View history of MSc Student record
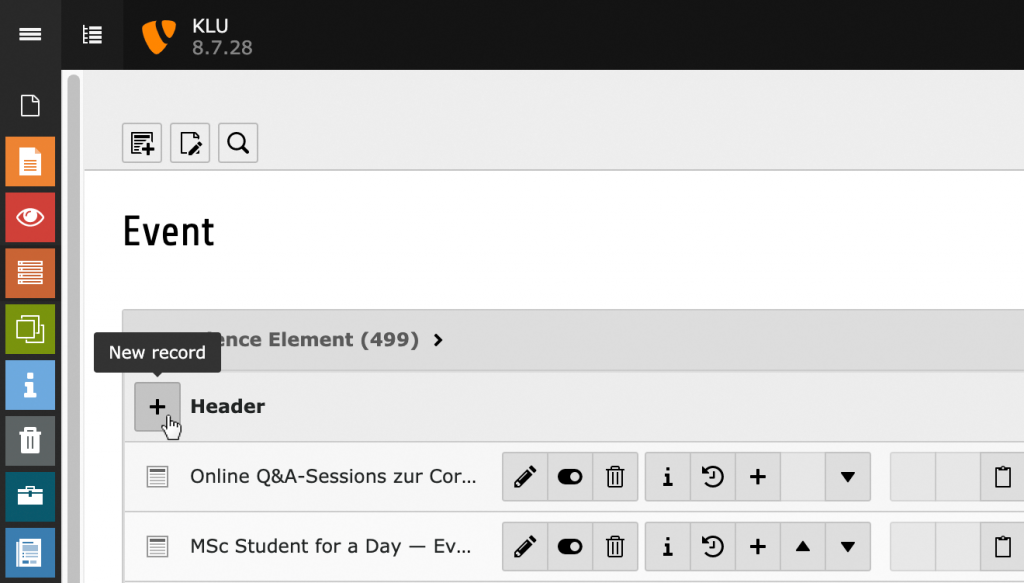Image resolution: width=1024 pixels, height=583 pixels. [x=712, y=547]
